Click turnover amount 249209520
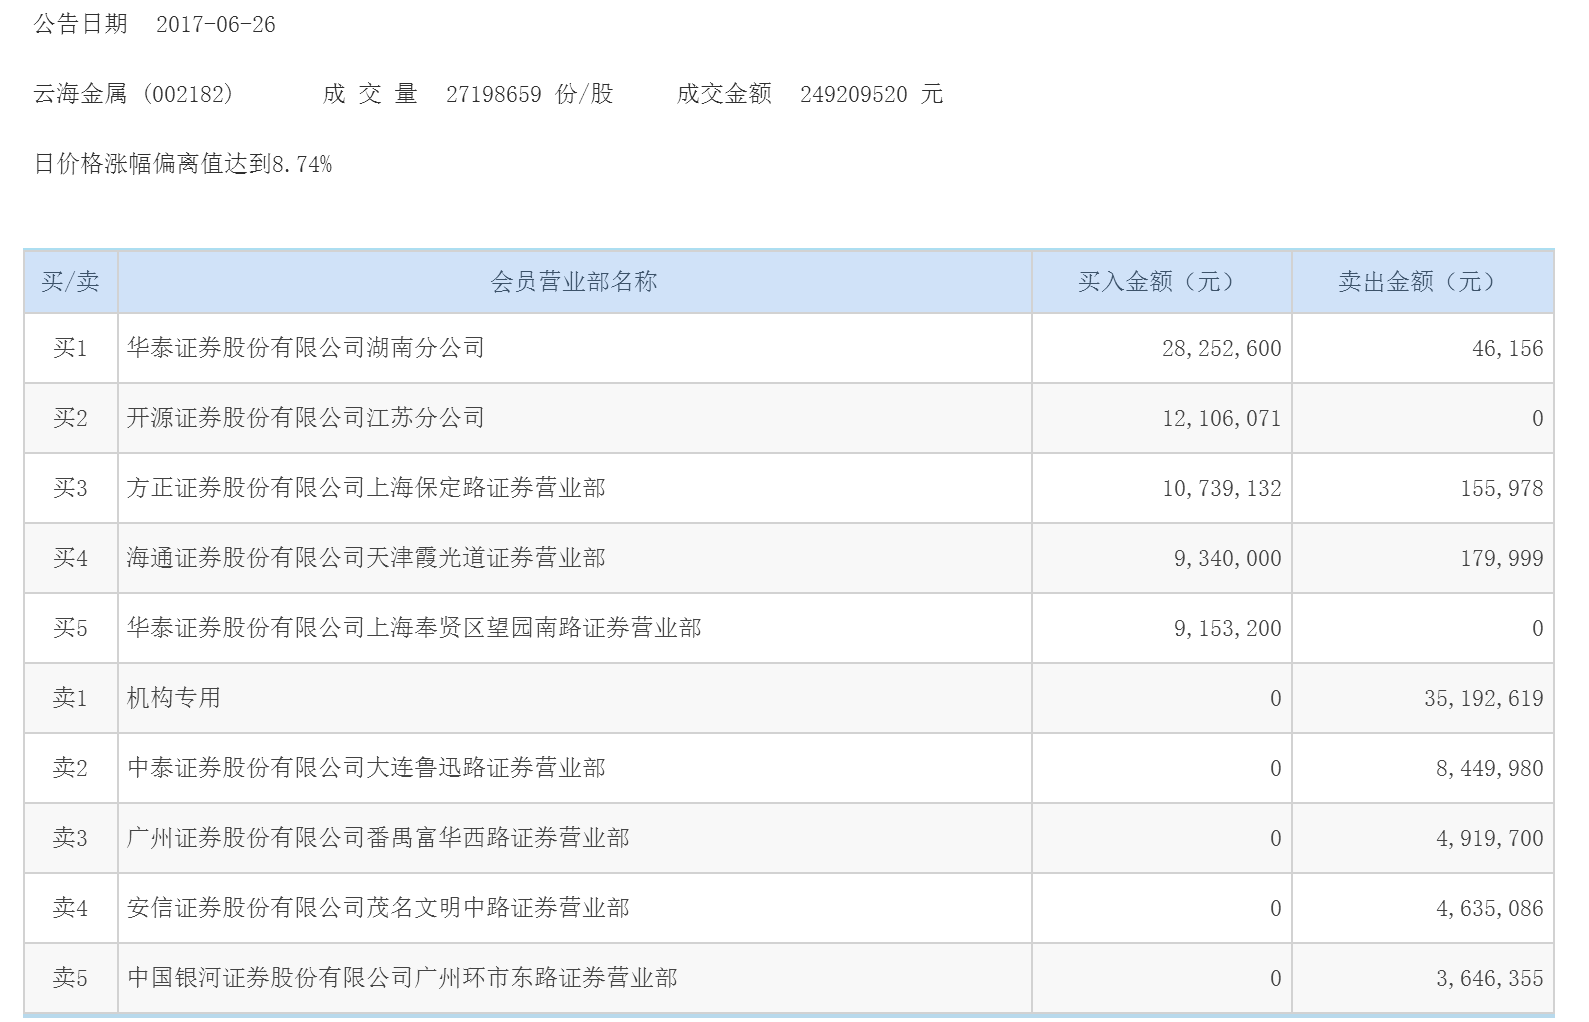Viewport: 1589px width, 1022px height. click(854, 94)
